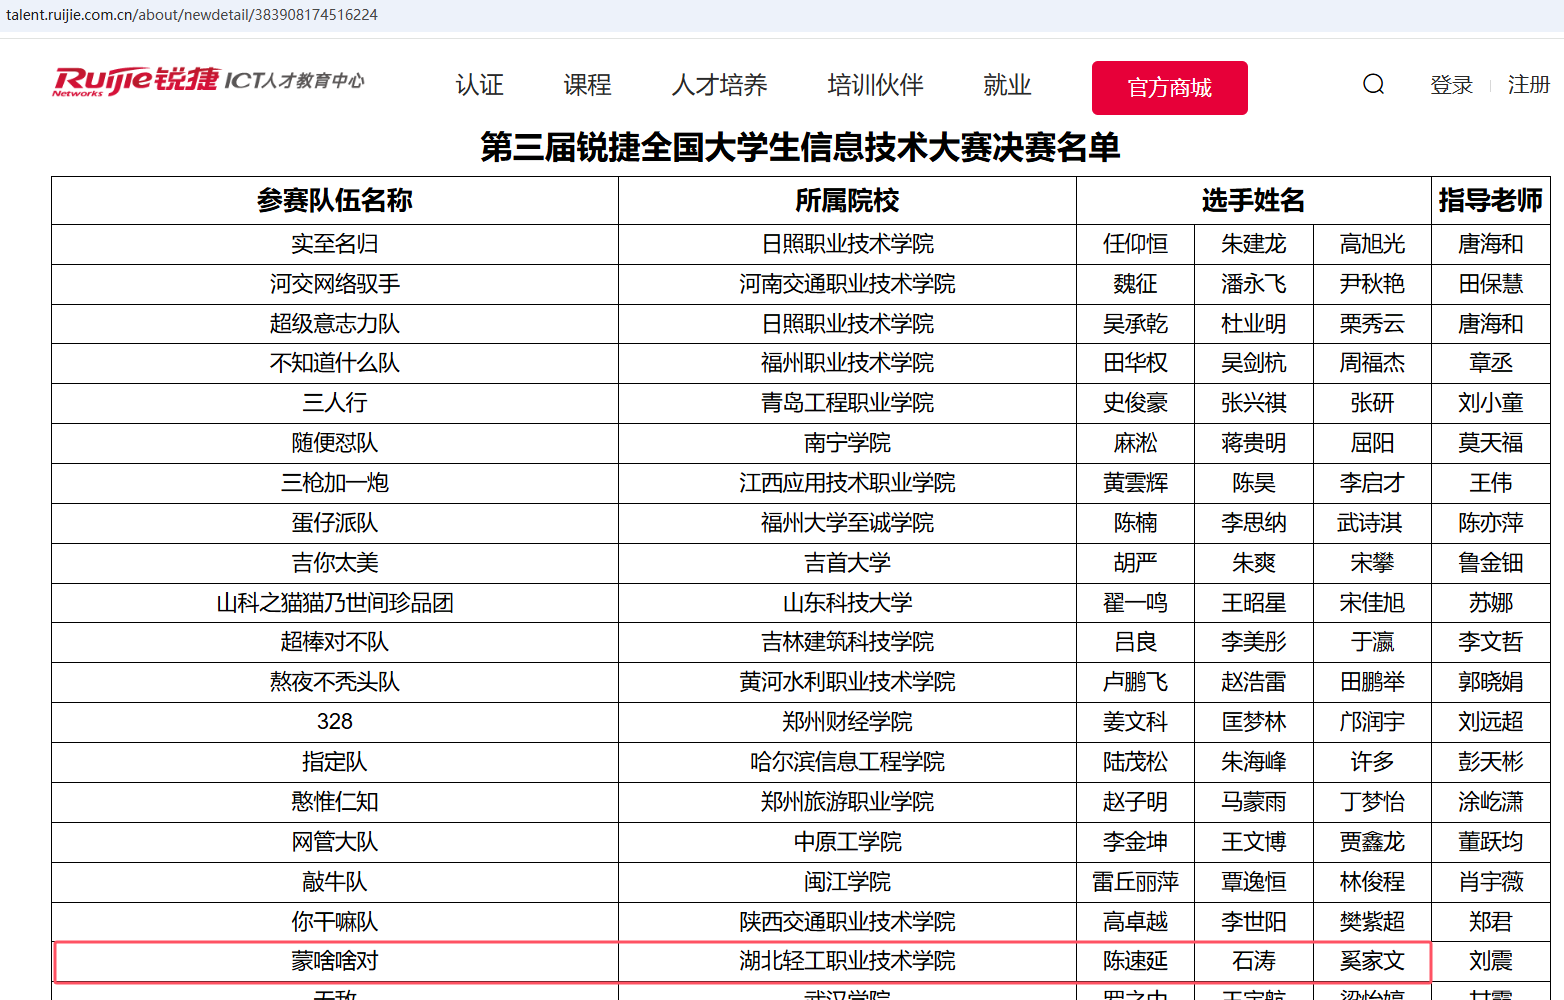Go to the 培训伙伴 page
1564x1000 pixels.
(x=875, y=85)
